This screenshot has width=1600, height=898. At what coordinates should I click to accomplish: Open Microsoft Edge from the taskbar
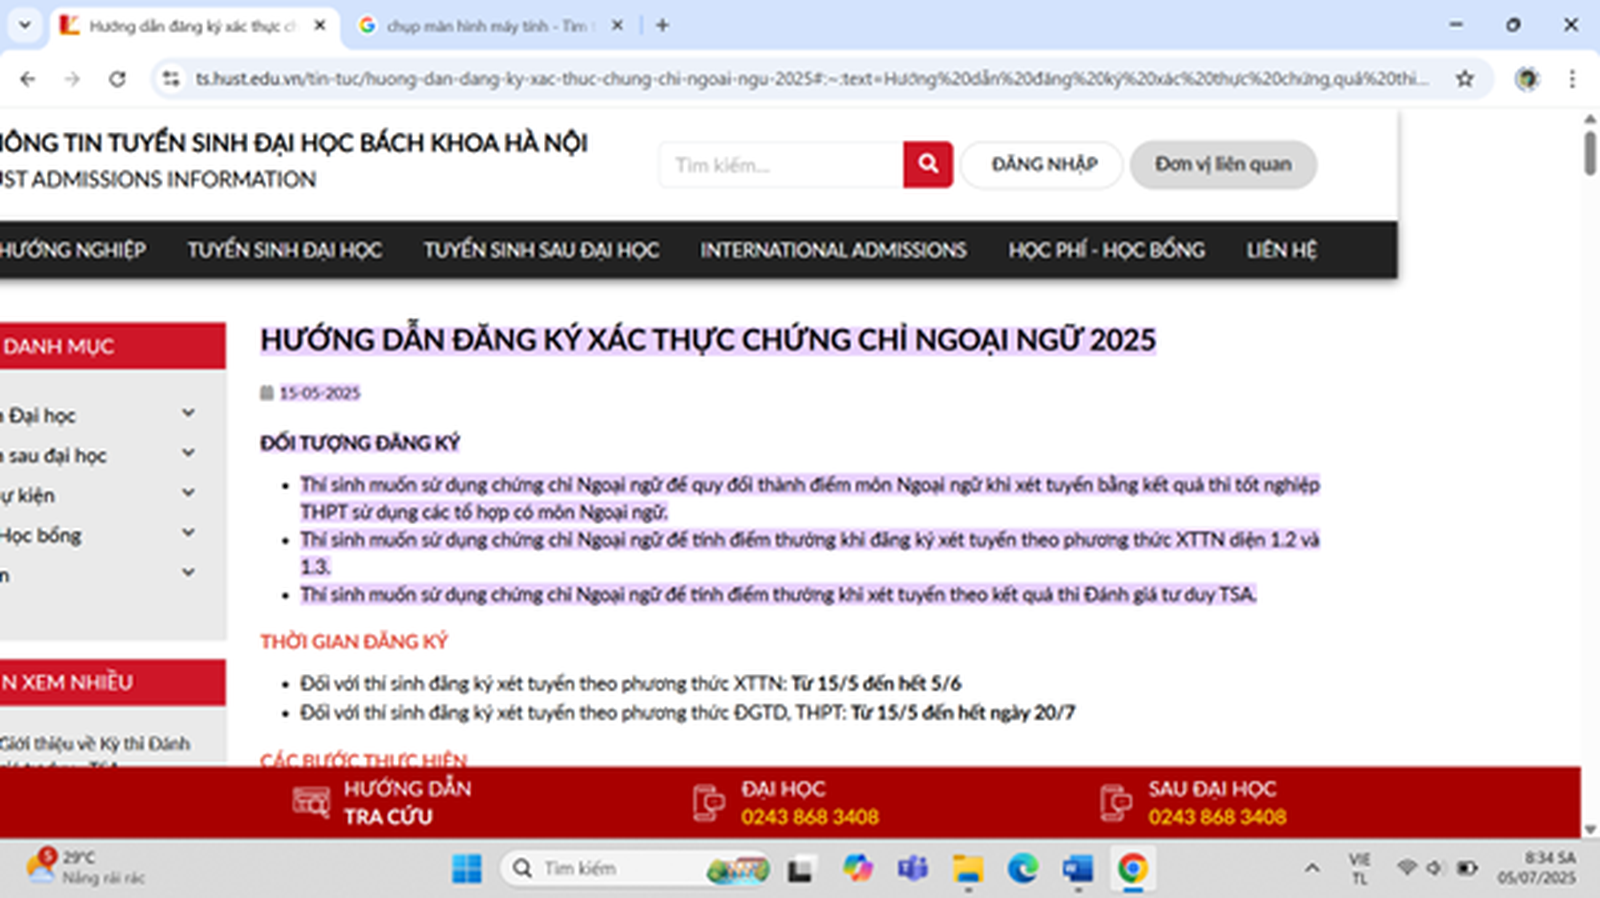pyautogui.click(x=1022, y=868)
